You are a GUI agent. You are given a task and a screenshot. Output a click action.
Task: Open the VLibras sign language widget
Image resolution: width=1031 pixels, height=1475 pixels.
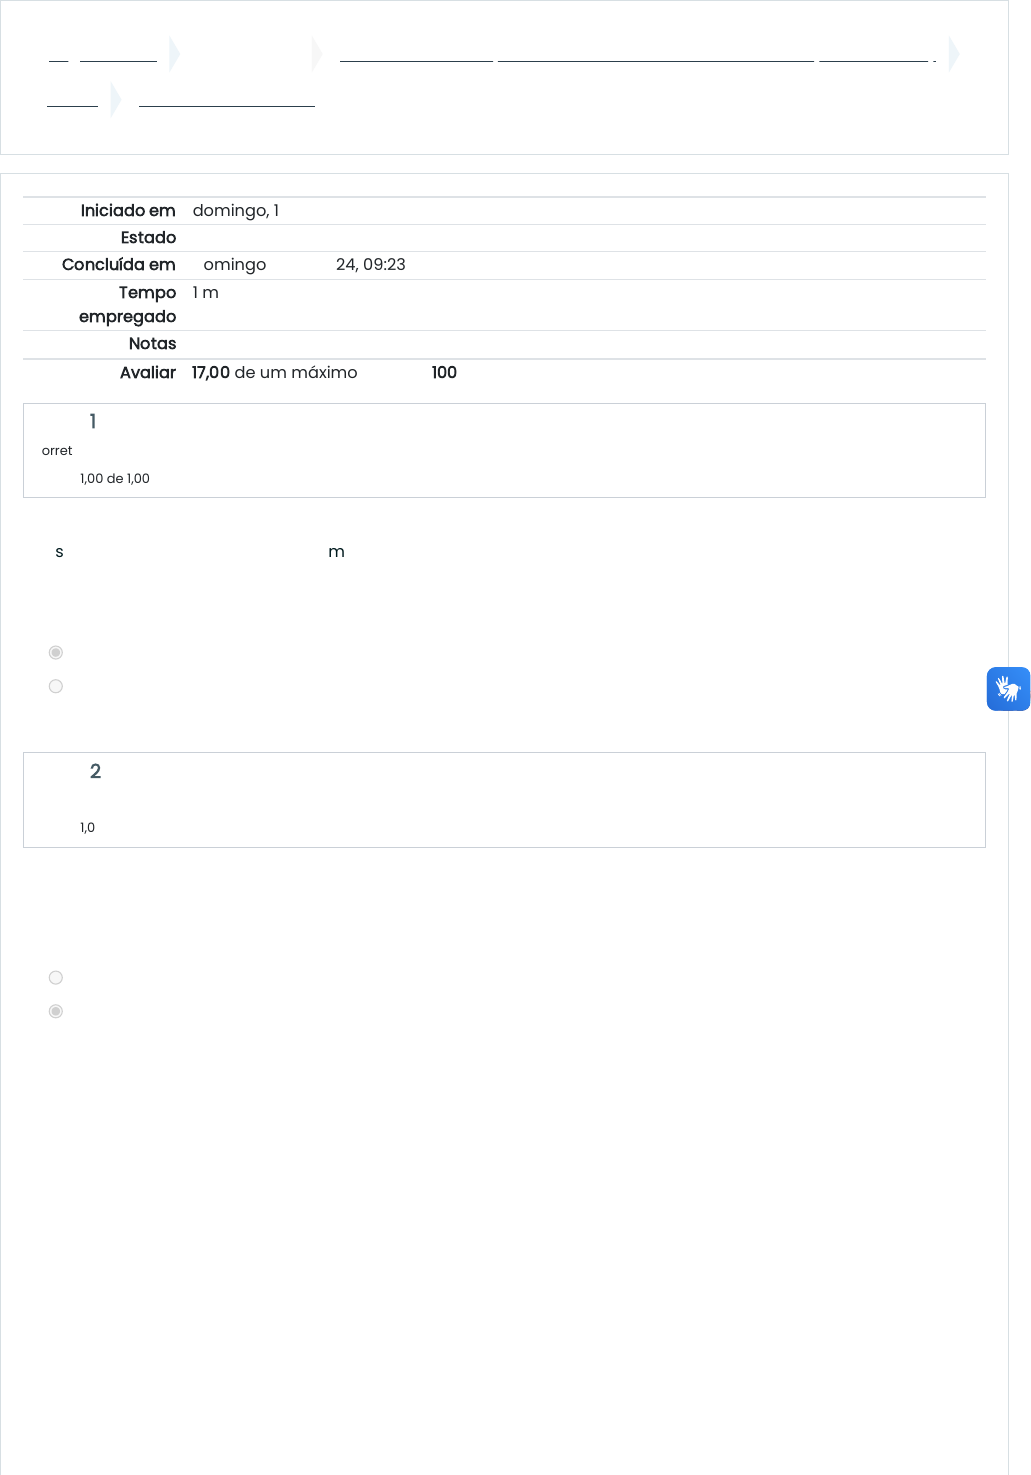point(1008,689)
